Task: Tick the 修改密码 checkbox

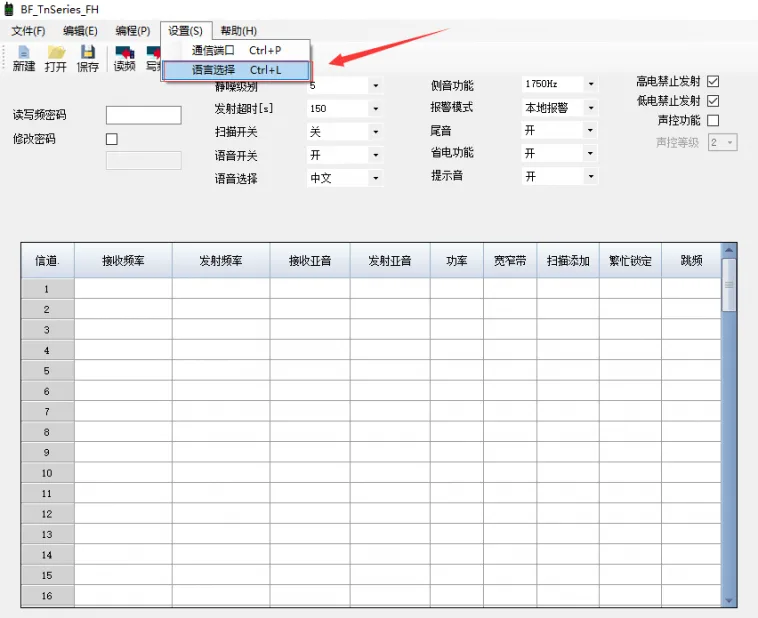Action: coord(112,140)
